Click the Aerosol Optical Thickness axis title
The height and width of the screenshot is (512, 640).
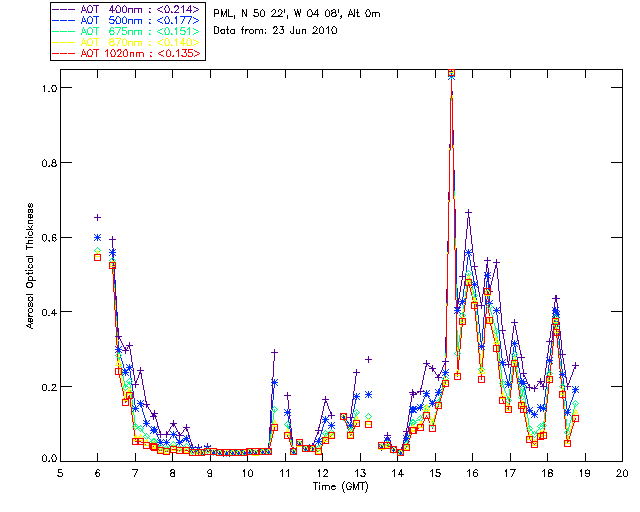[30, 266]
